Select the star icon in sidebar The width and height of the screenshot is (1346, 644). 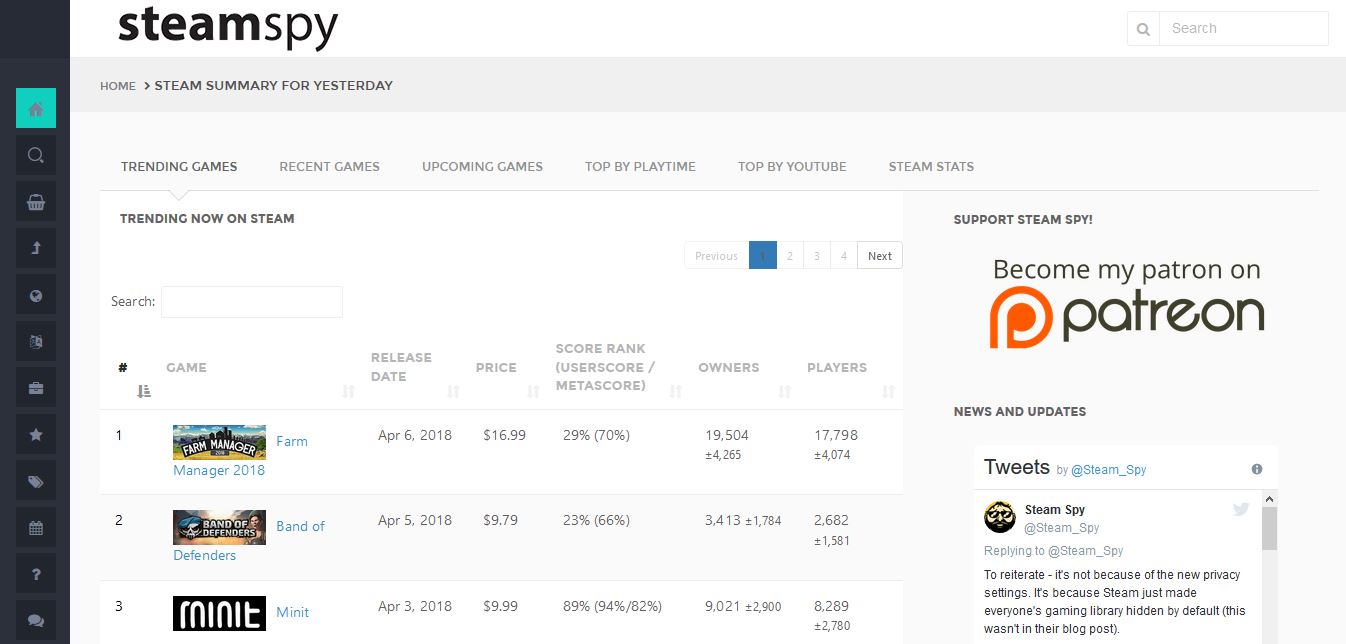tap(36, 434)
